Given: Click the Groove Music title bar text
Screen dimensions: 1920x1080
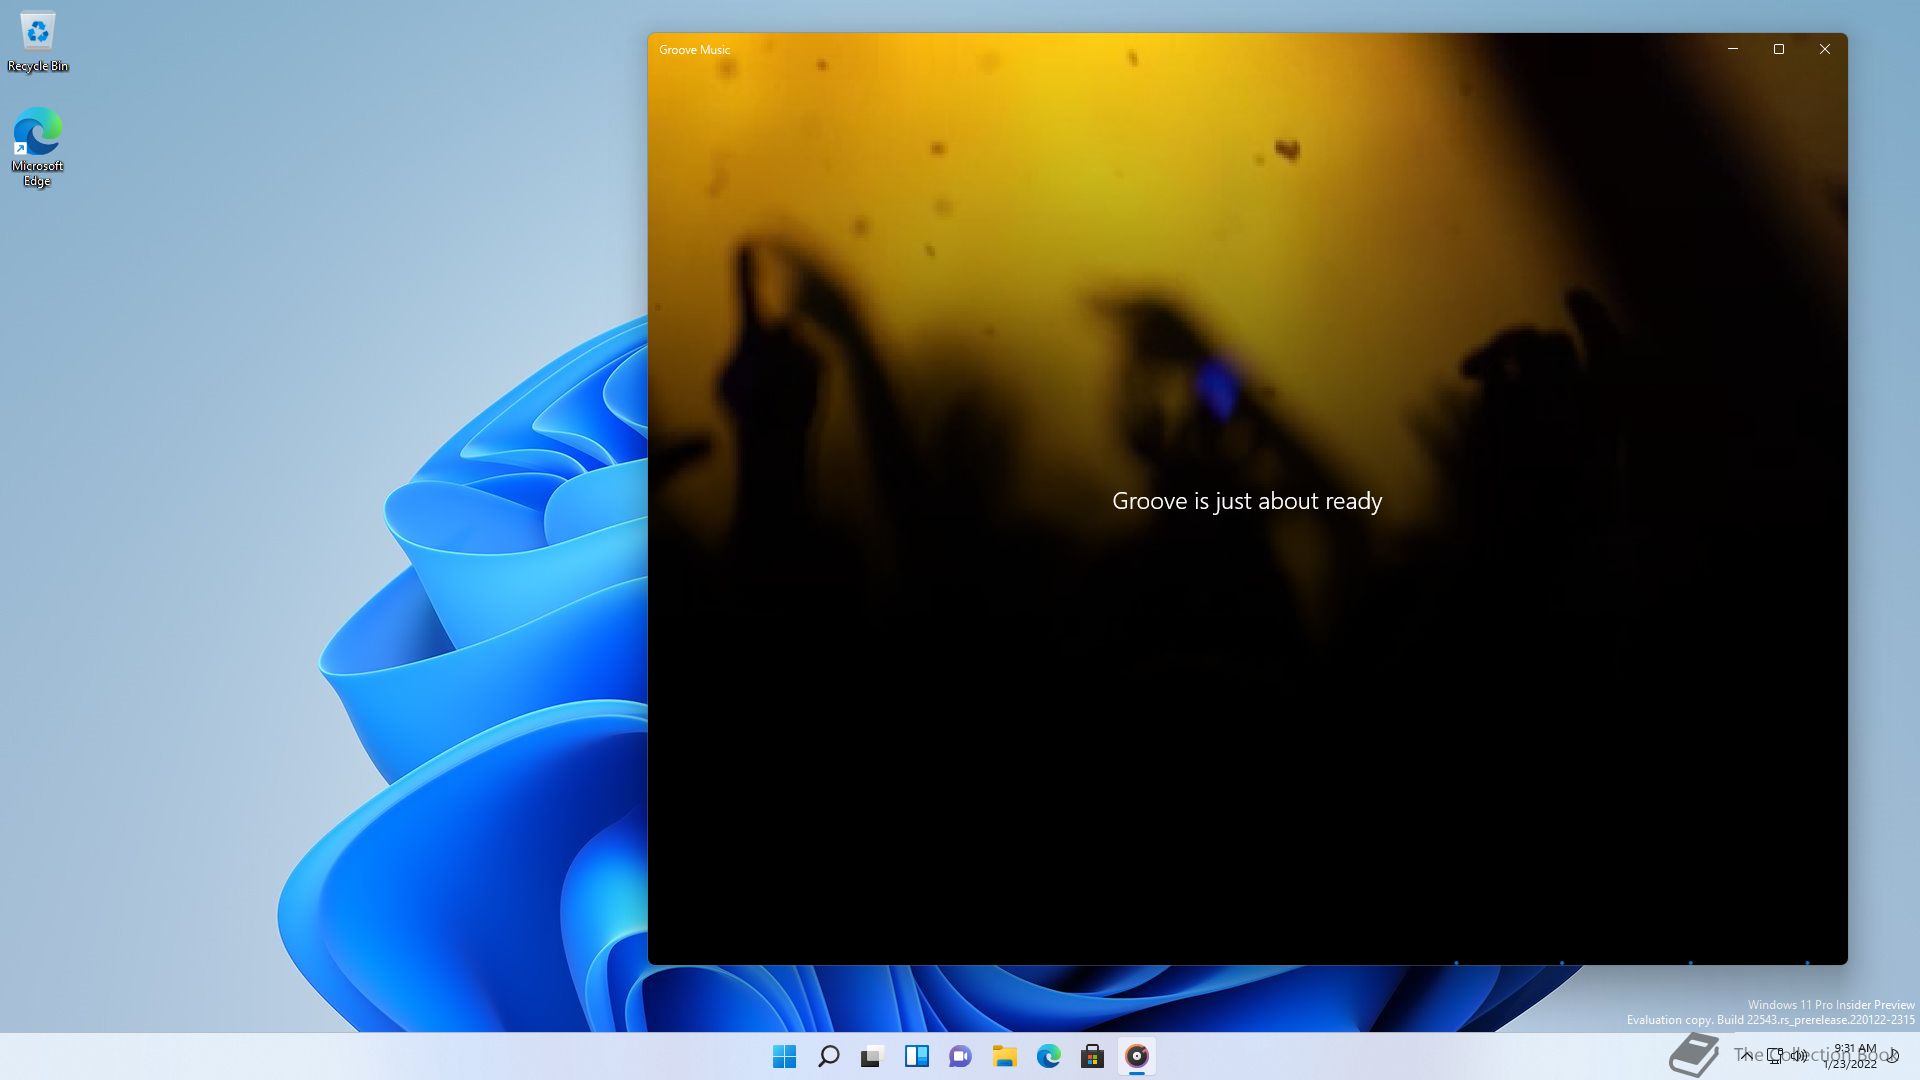Looking at the screenshot, I should coord(694,50).
